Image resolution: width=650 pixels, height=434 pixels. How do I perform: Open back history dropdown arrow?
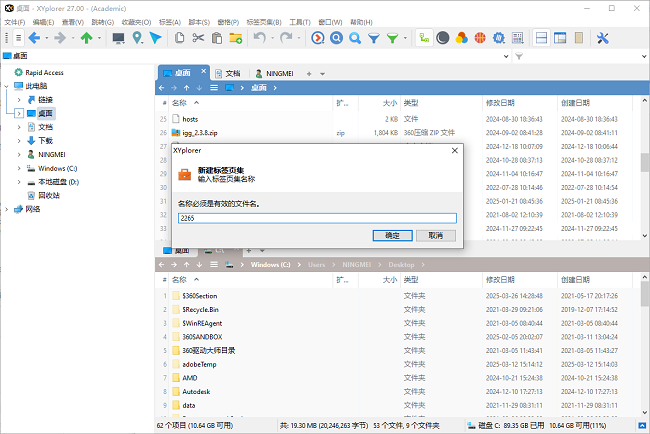(47, 38)
